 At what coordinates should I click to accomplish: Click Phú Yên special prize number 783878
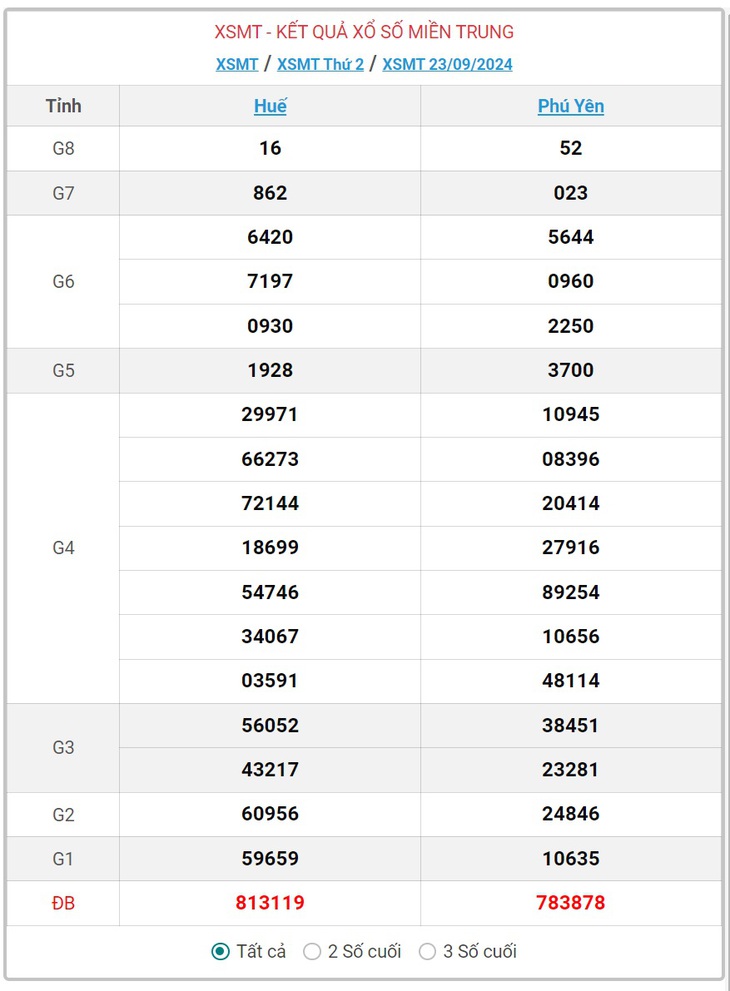point(571,903)
